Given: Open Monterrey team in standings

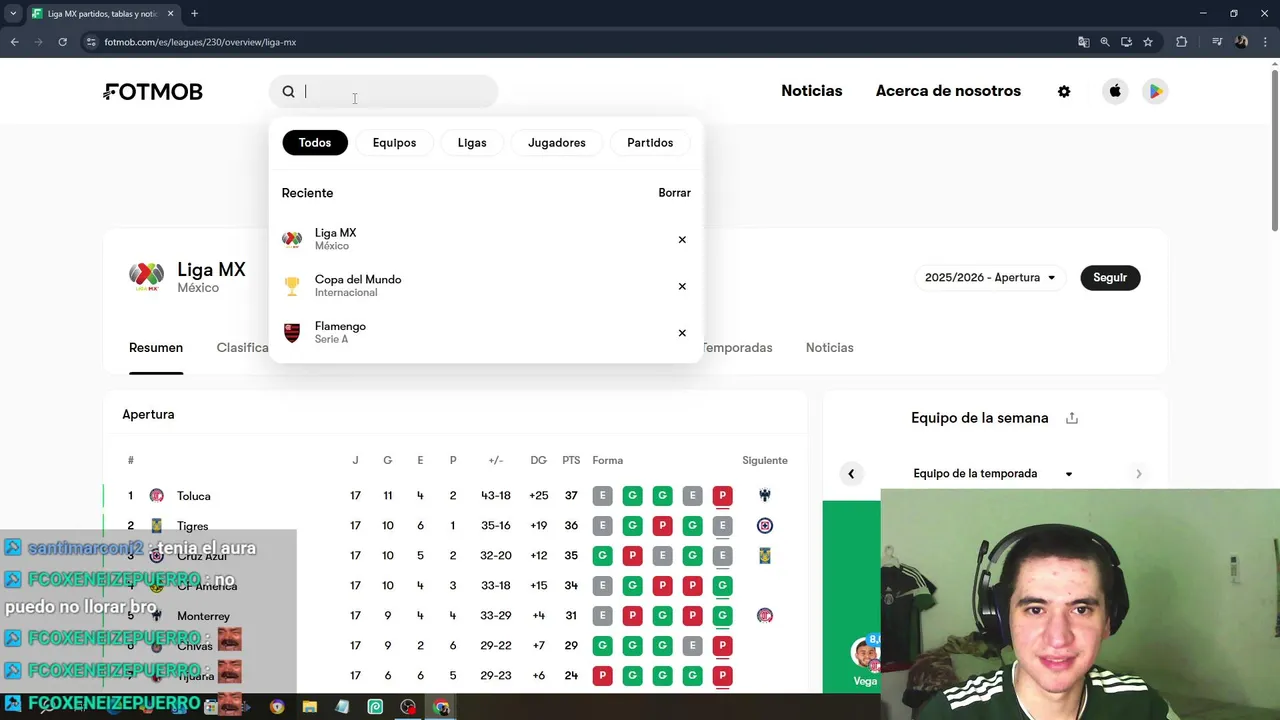Looking at the screenshot, I should pos(203,616).
